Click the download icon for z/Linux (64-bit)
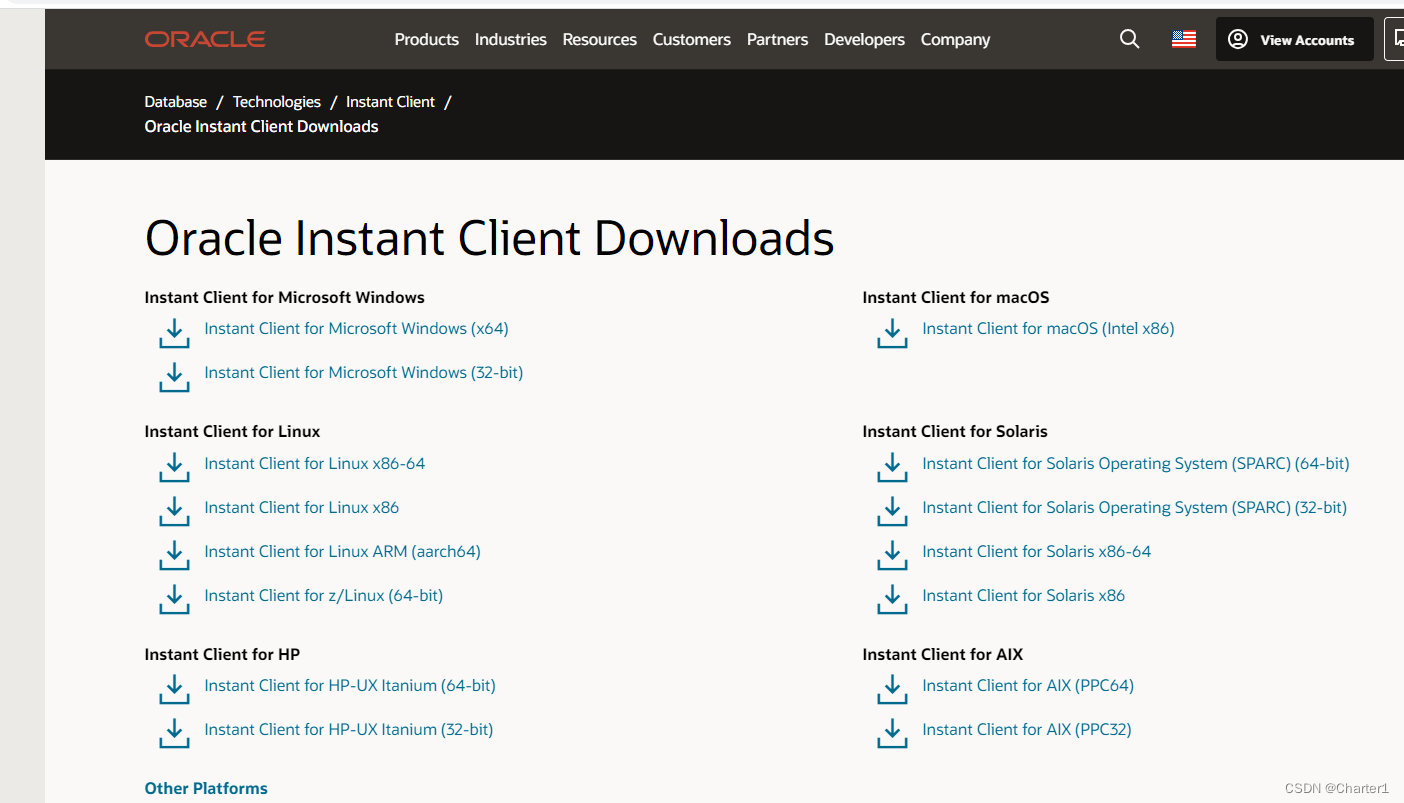The width and height of the screenshot is (1404, 803). 174,600
